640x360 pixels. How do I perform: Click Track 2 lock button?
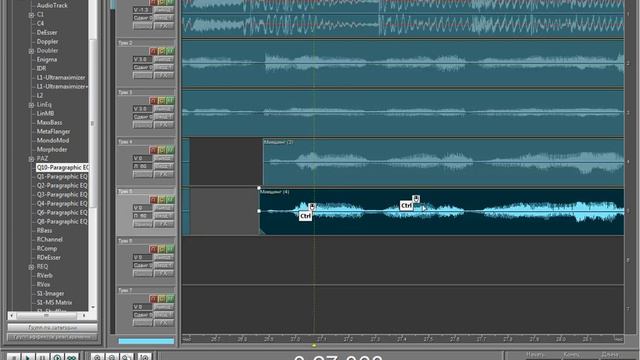[x=142, y=76]
